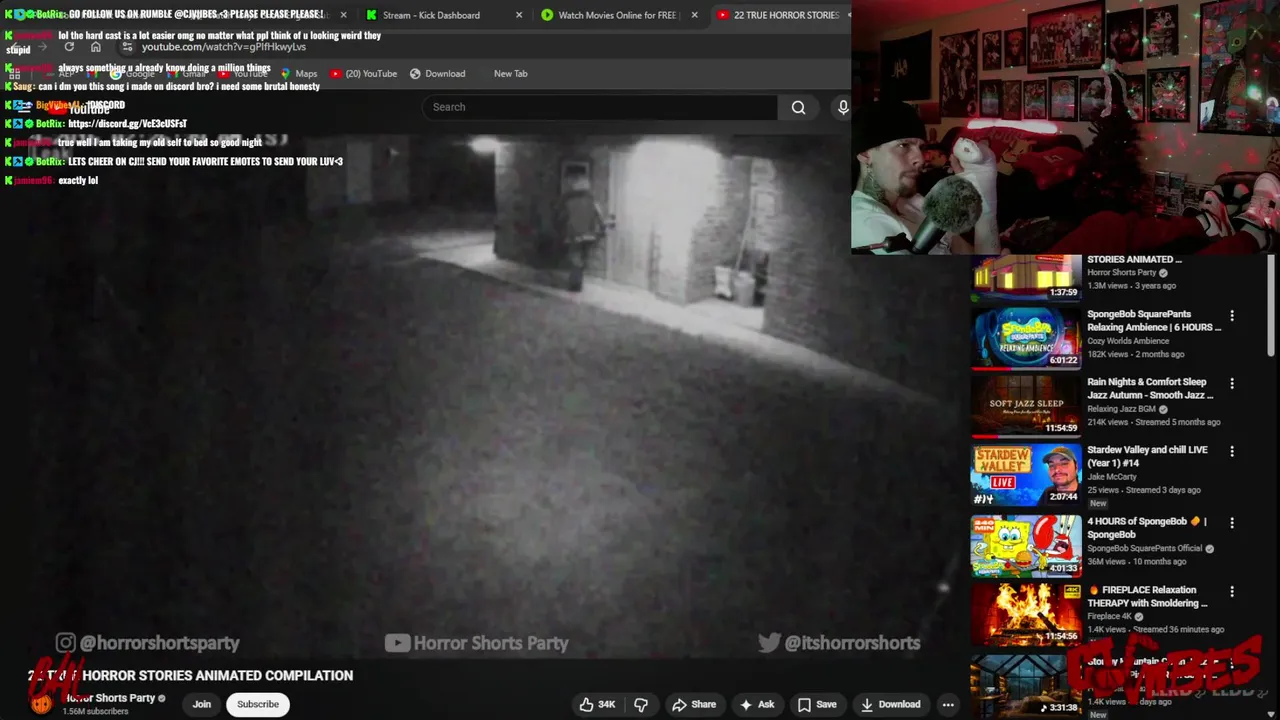Click the Stardew Valley and chill LIVE title
This screenshot has height=720, width=1280.
(x=1148, y=456)
